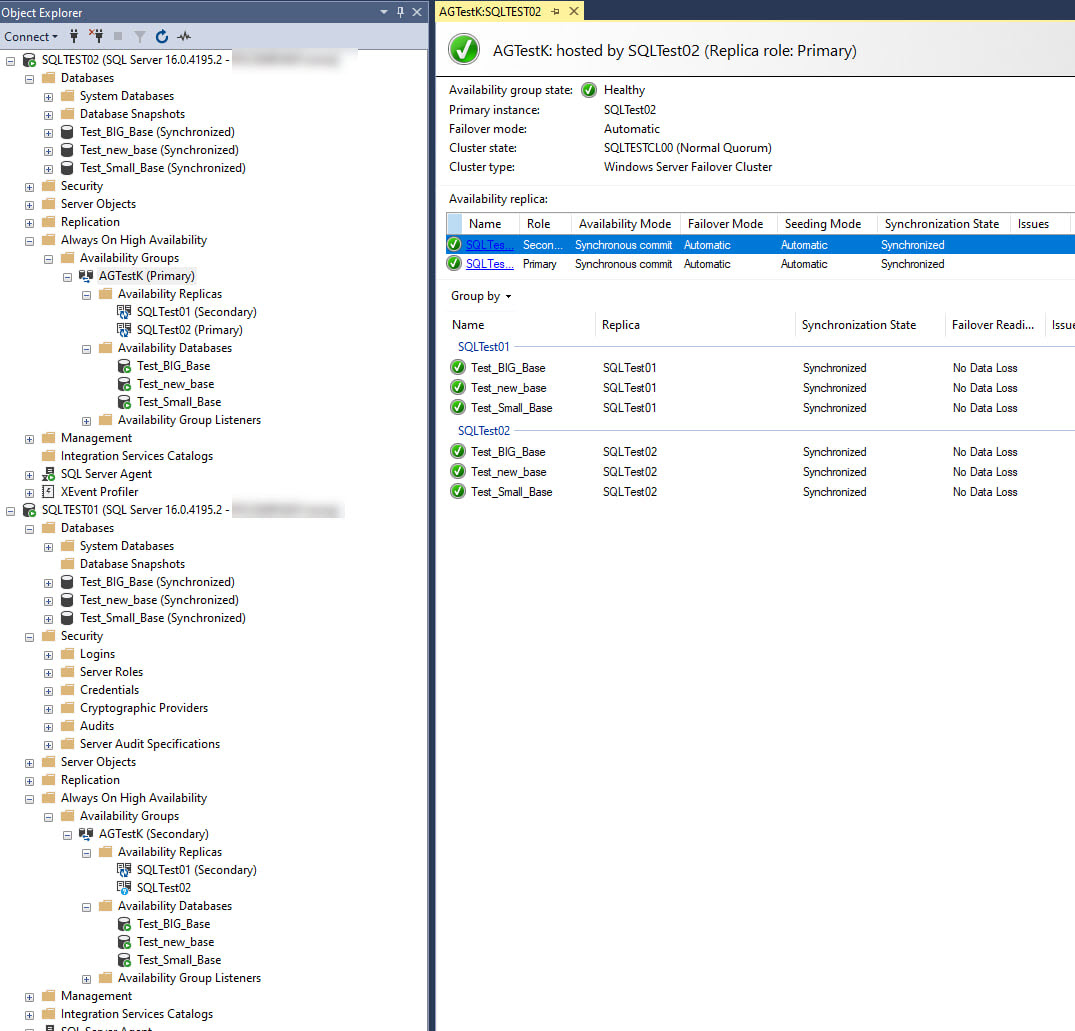Select the Audits folder
The width and height of the screenshot is (1075, 1031).
(97, 726)
